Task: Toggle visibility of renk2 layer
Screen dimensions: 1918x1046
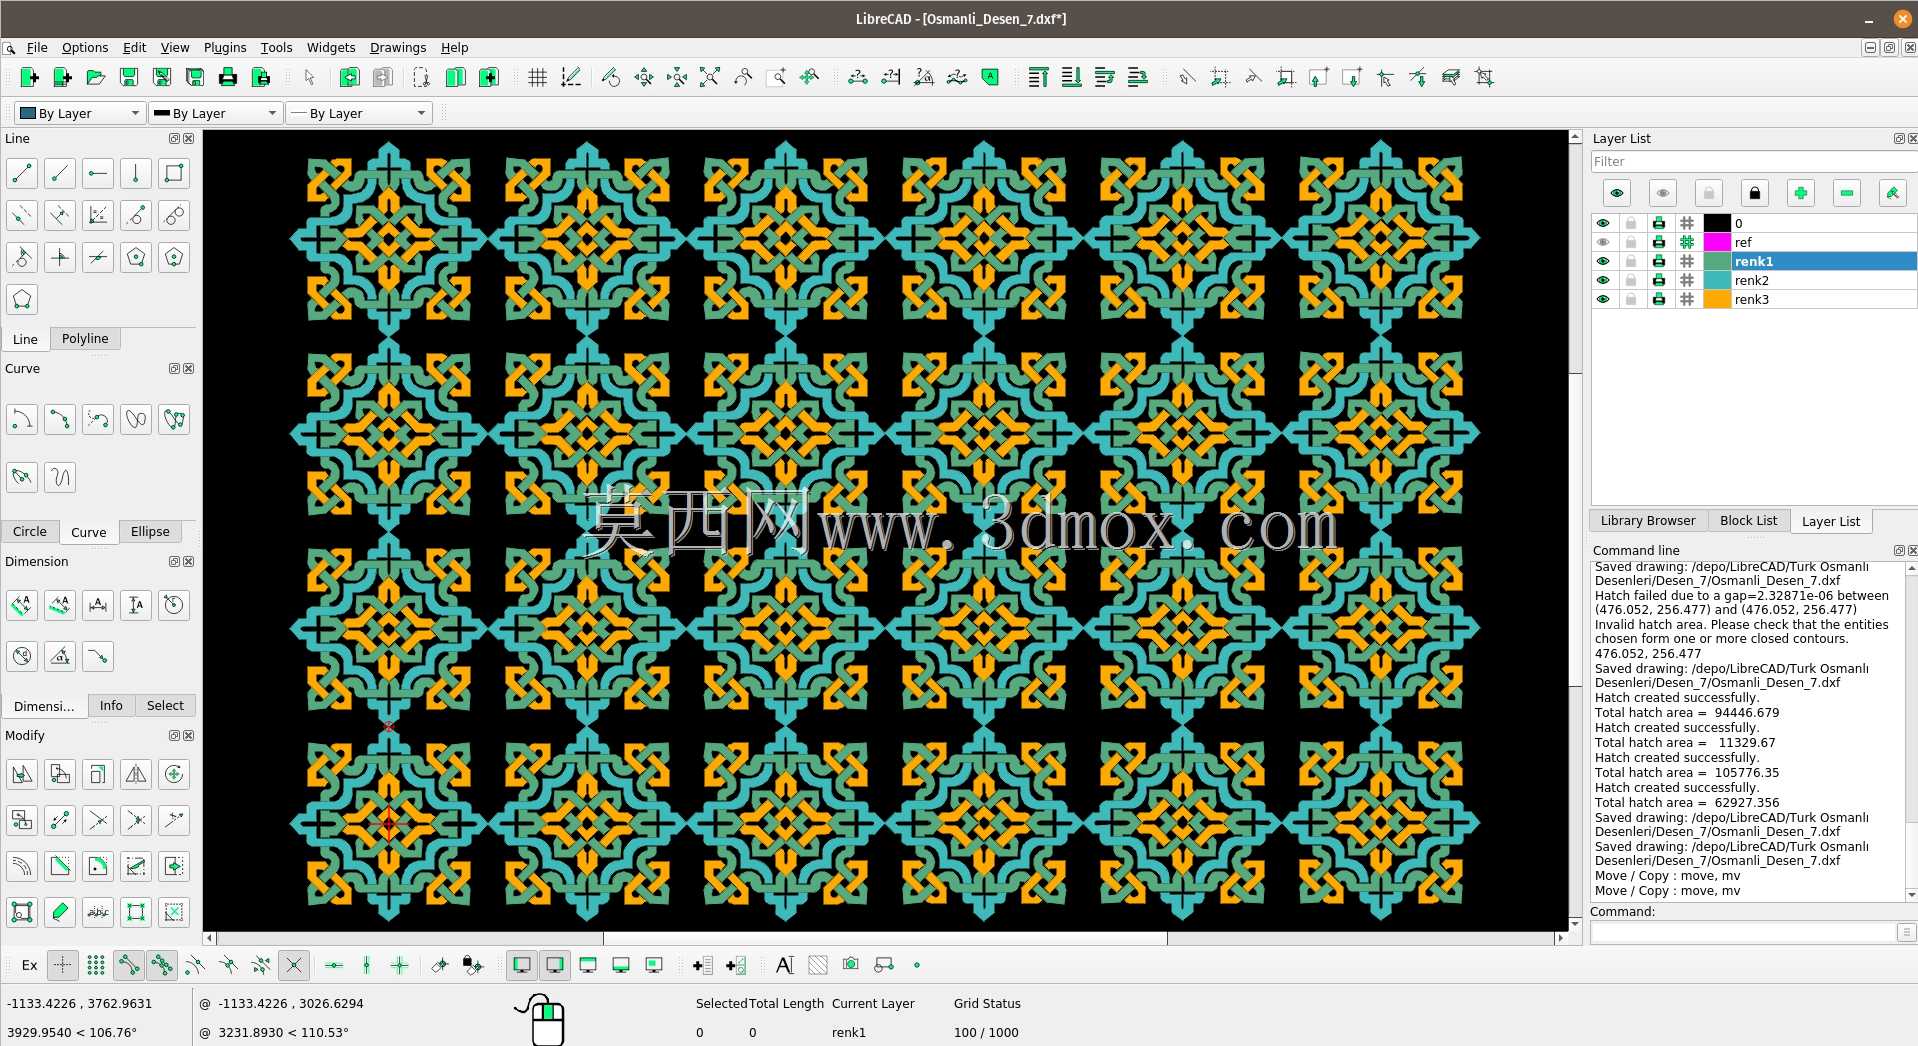Action: (1603, 280)
